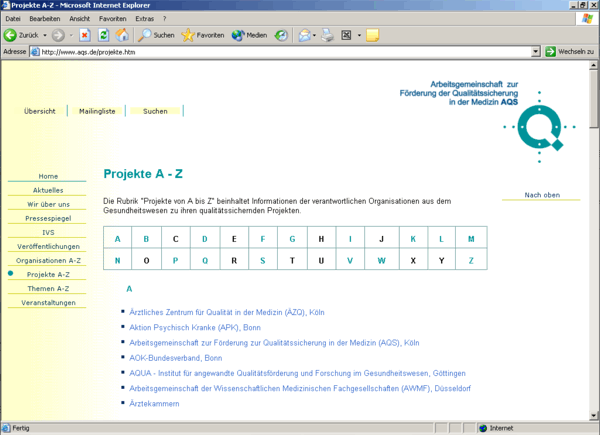Open Pressespiegel navigation link

click(x=48, y=218)
